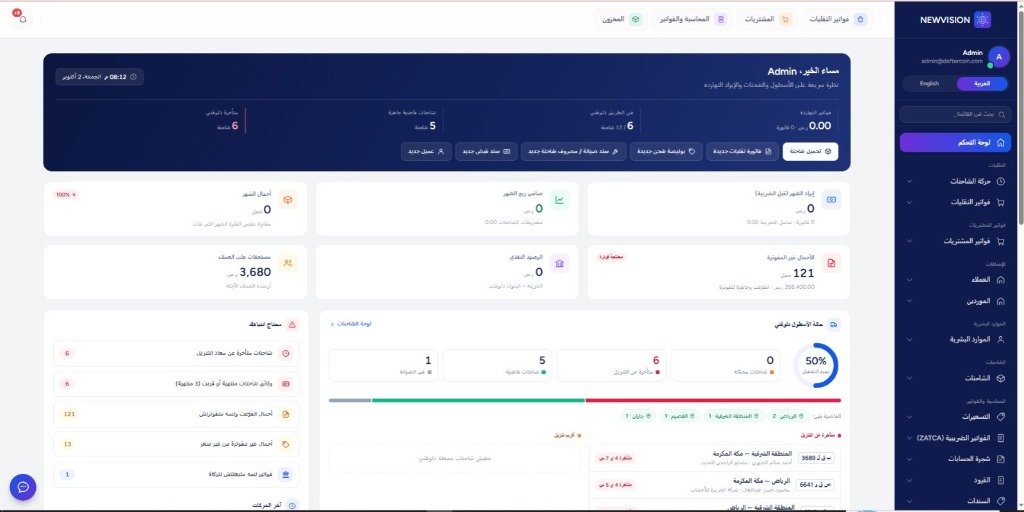Open the المخزون top tab

click(x=620, y=20)
